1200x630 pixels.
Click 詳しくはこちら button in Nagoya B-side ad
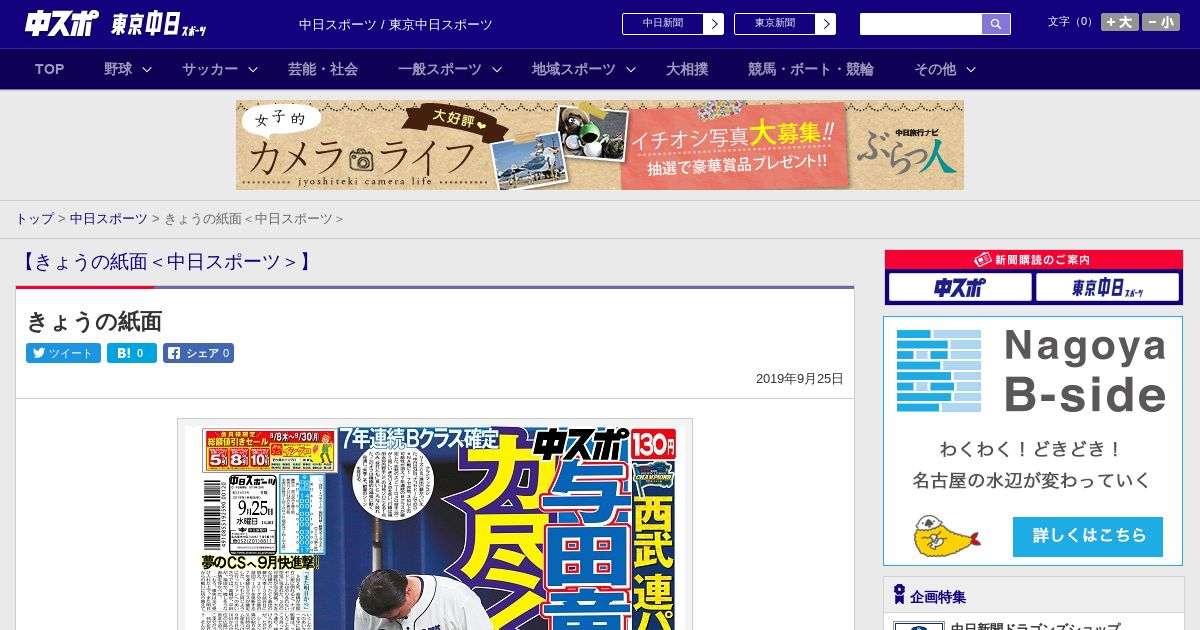coord(1088,536)
